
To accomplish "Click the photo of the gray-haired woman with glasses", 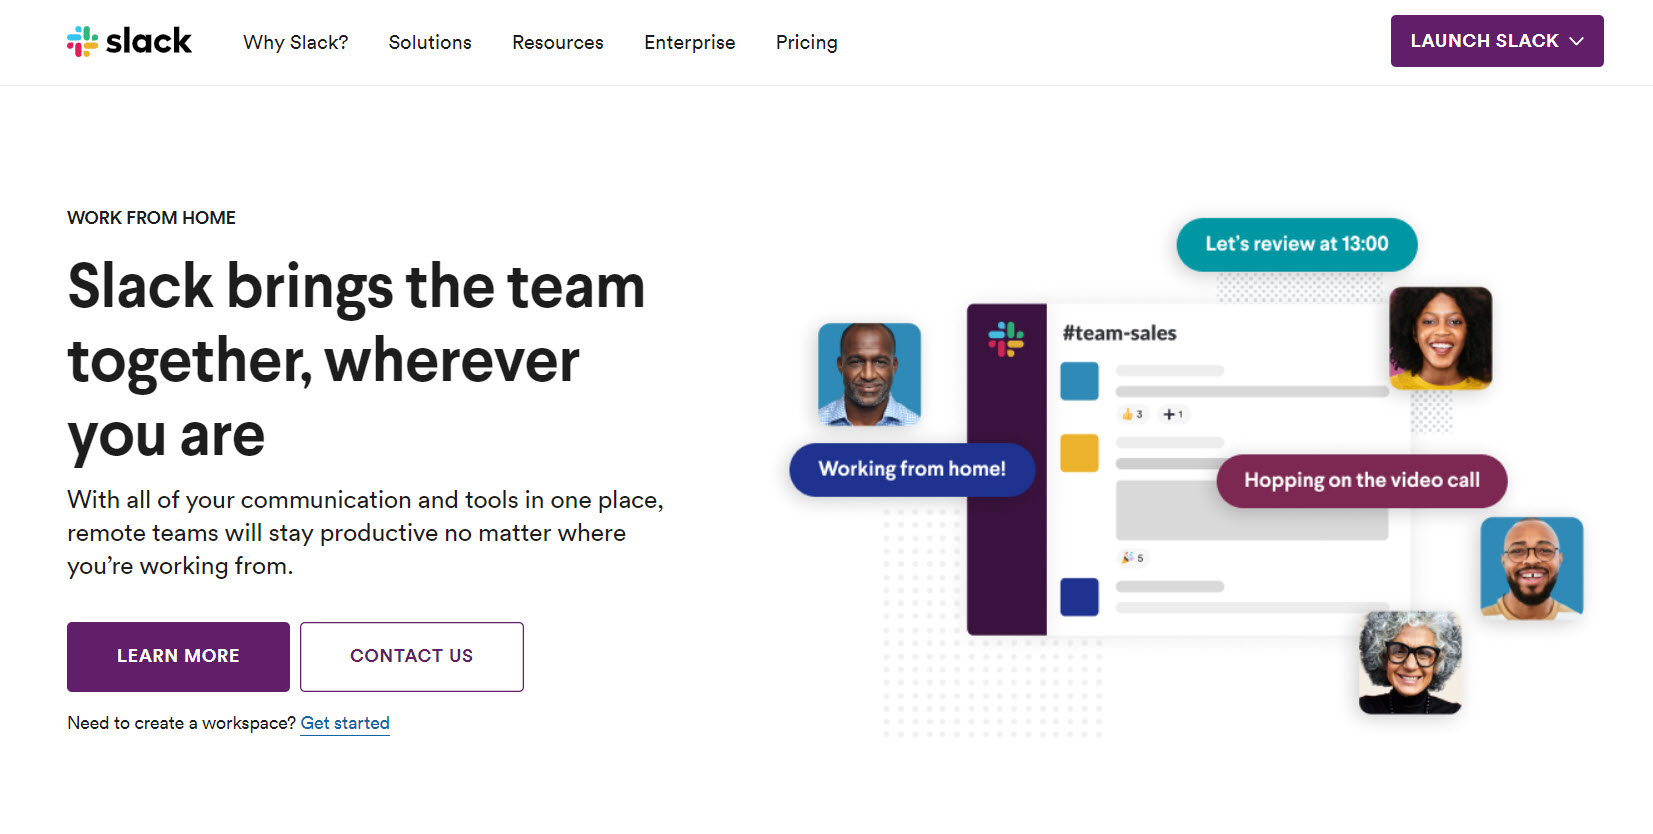I will [1410, 662].
